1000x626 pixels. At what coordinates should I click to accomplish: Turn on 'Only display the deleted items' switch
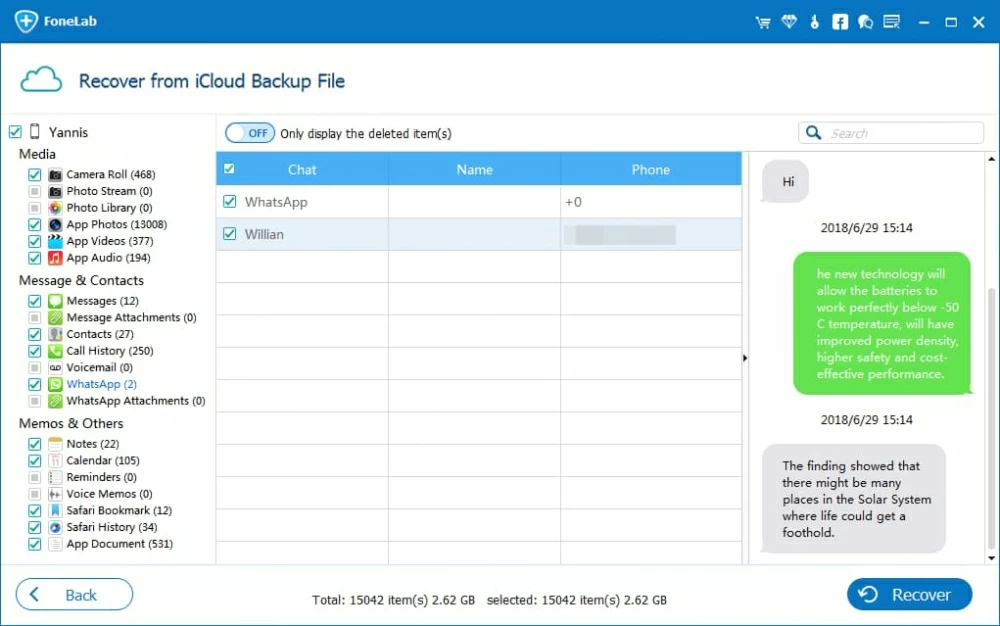click(249, 132)
